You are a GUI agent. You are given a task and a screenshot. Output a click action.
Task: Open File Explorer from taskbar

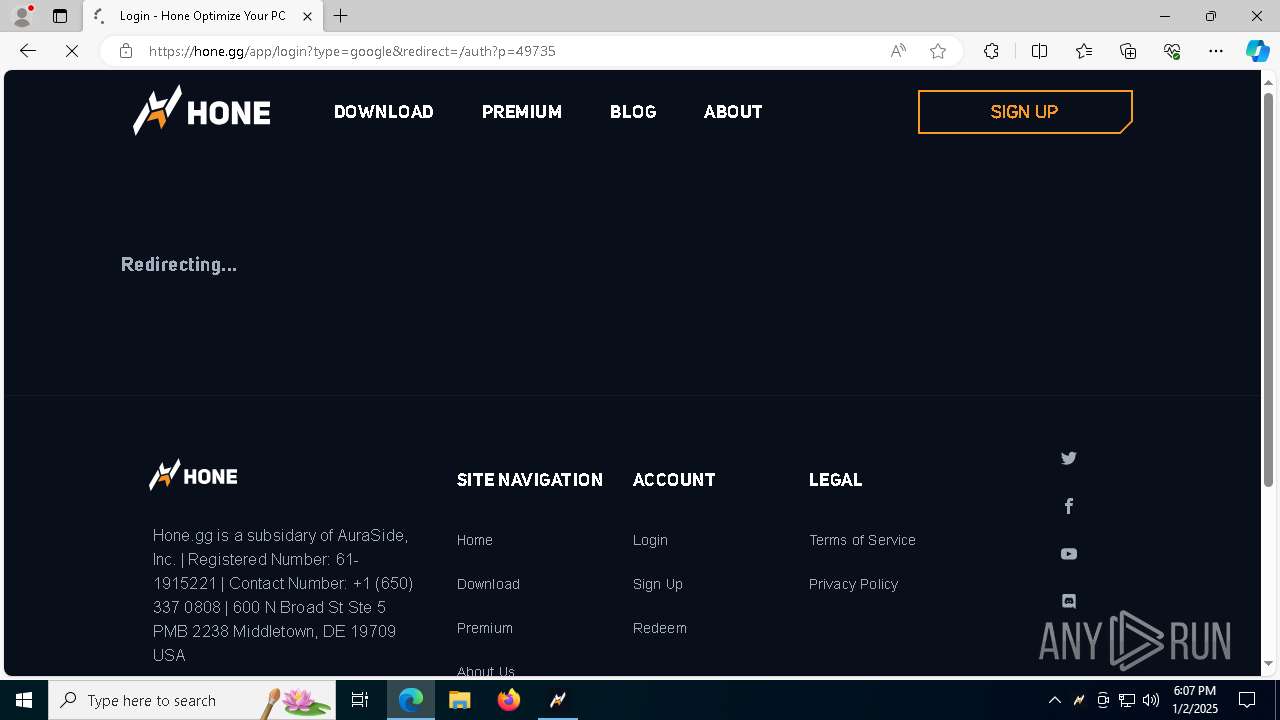460,700
